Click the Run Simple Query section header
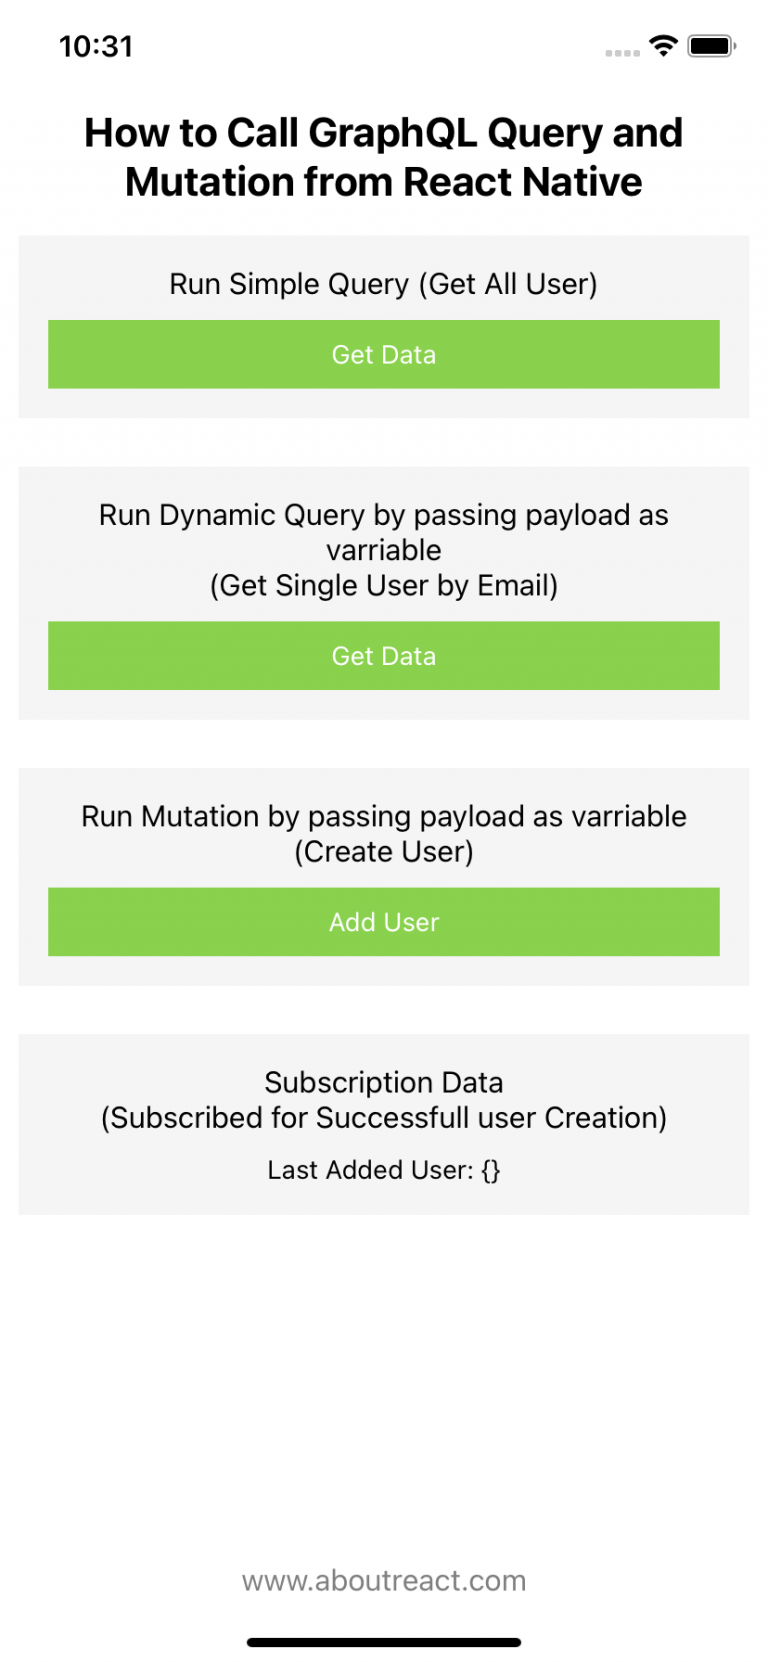Screen dimensions: 768x1662 coord(384,284)
